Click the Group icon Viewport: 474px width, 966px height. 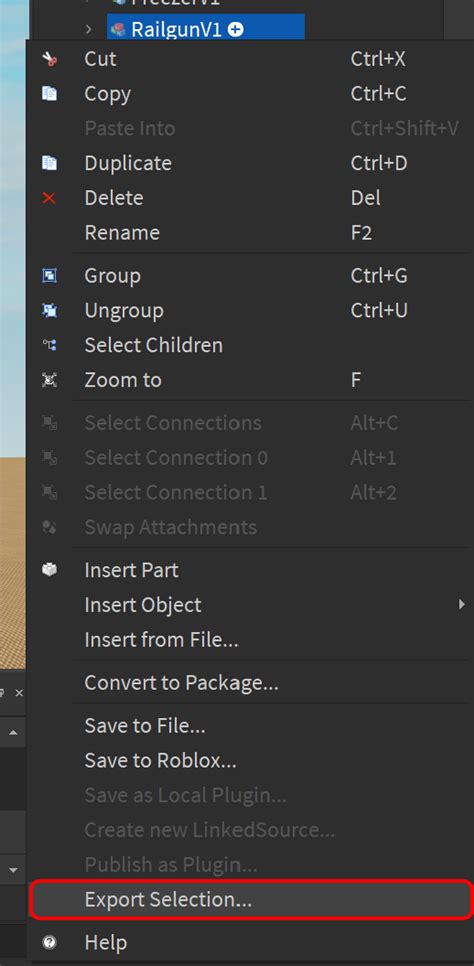pyautogui.click(x=49, y=275)
